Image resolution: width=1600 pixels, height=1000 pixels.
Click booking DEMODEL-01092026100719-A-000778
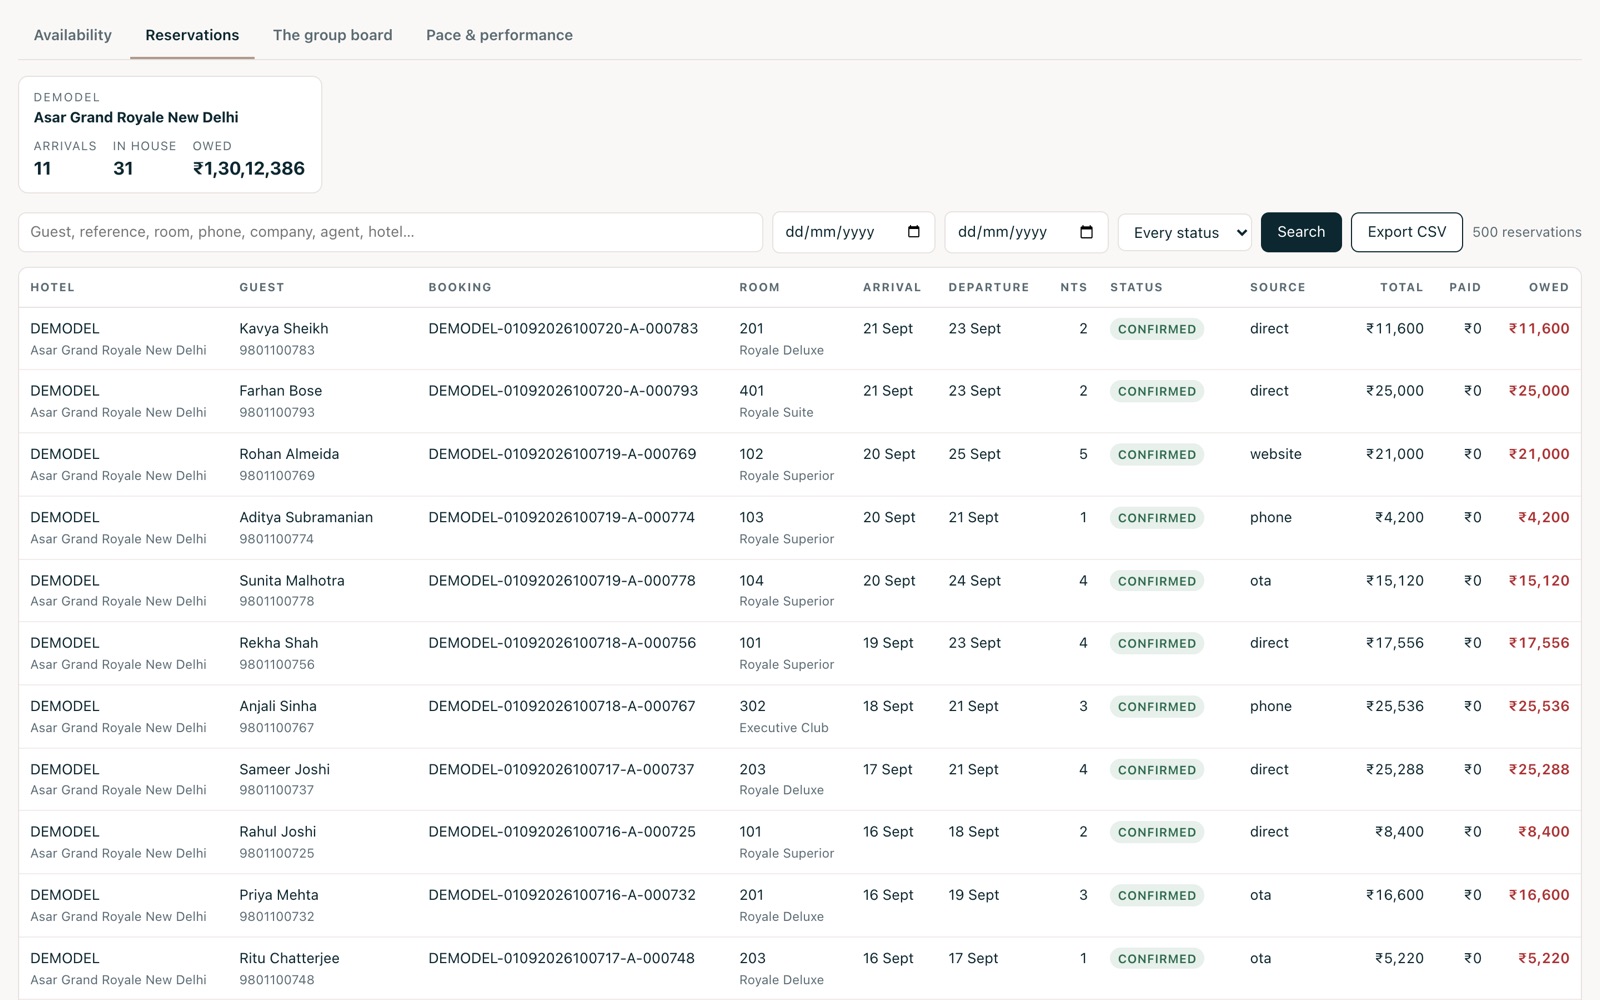click(562, 580)
